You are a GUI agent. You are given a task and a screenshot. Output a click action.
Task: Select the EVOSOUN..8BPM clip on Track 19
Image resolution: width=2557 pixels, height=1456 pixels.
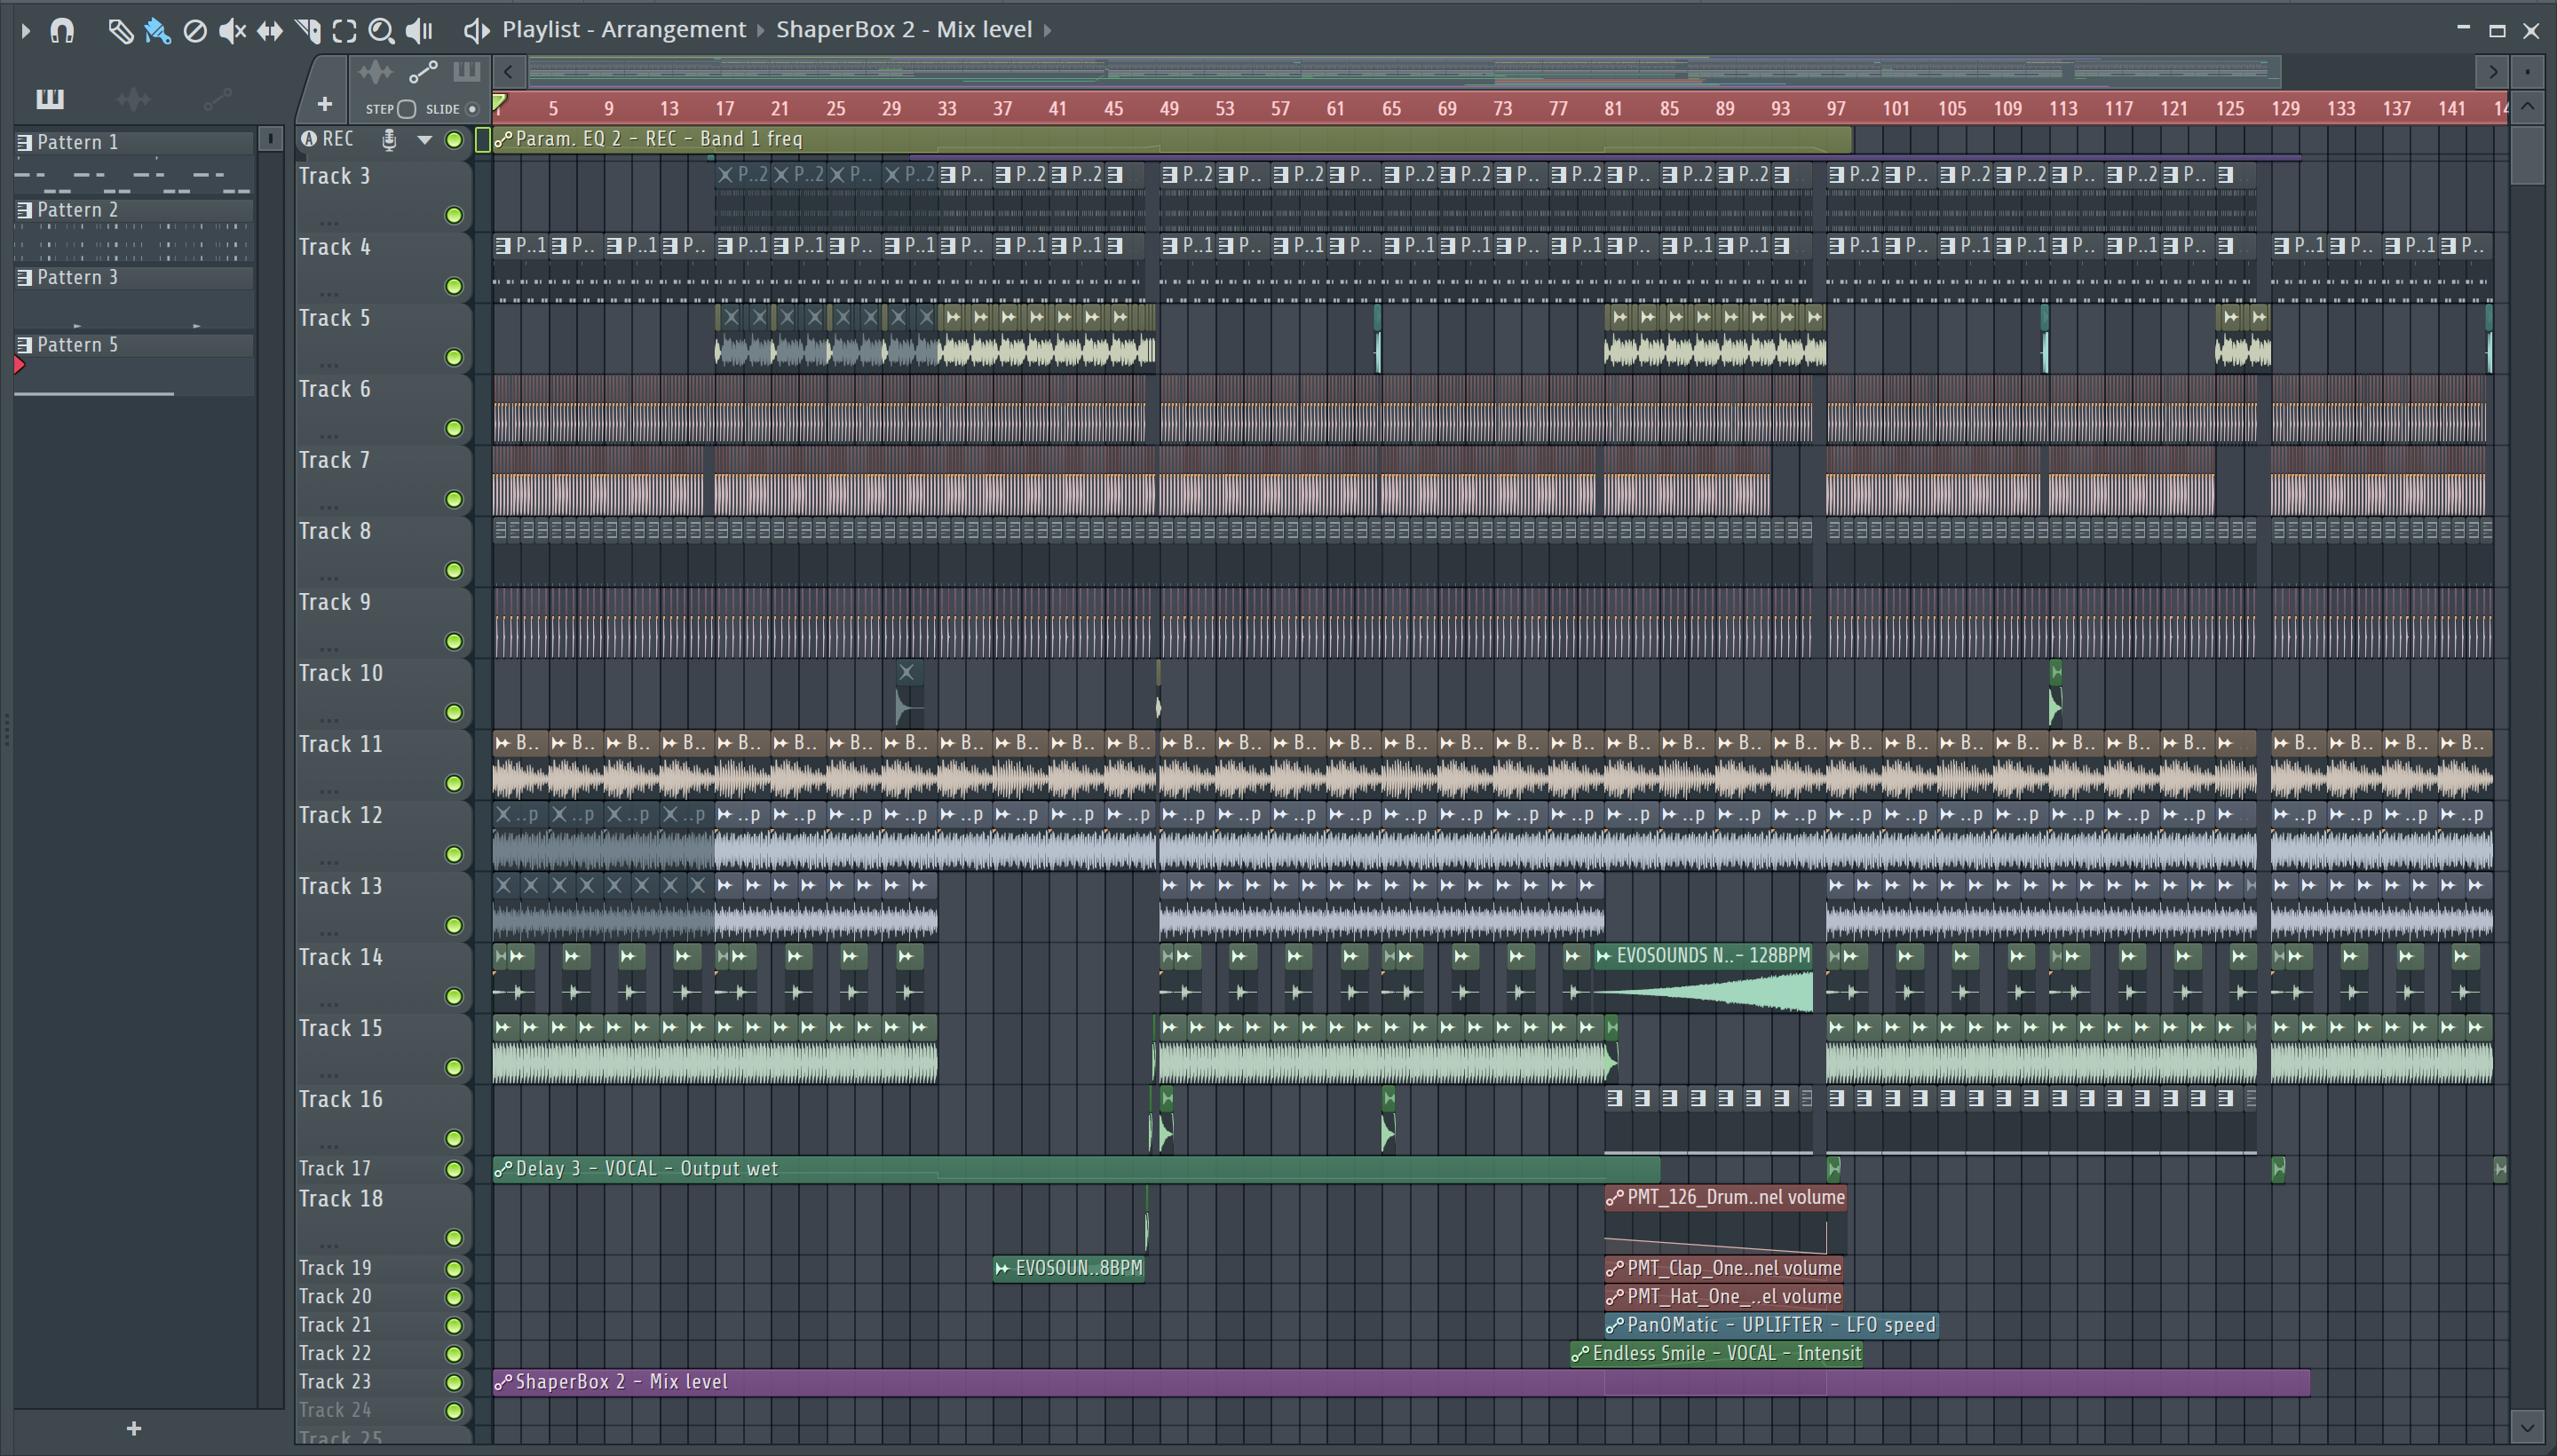(1068, 1268)
